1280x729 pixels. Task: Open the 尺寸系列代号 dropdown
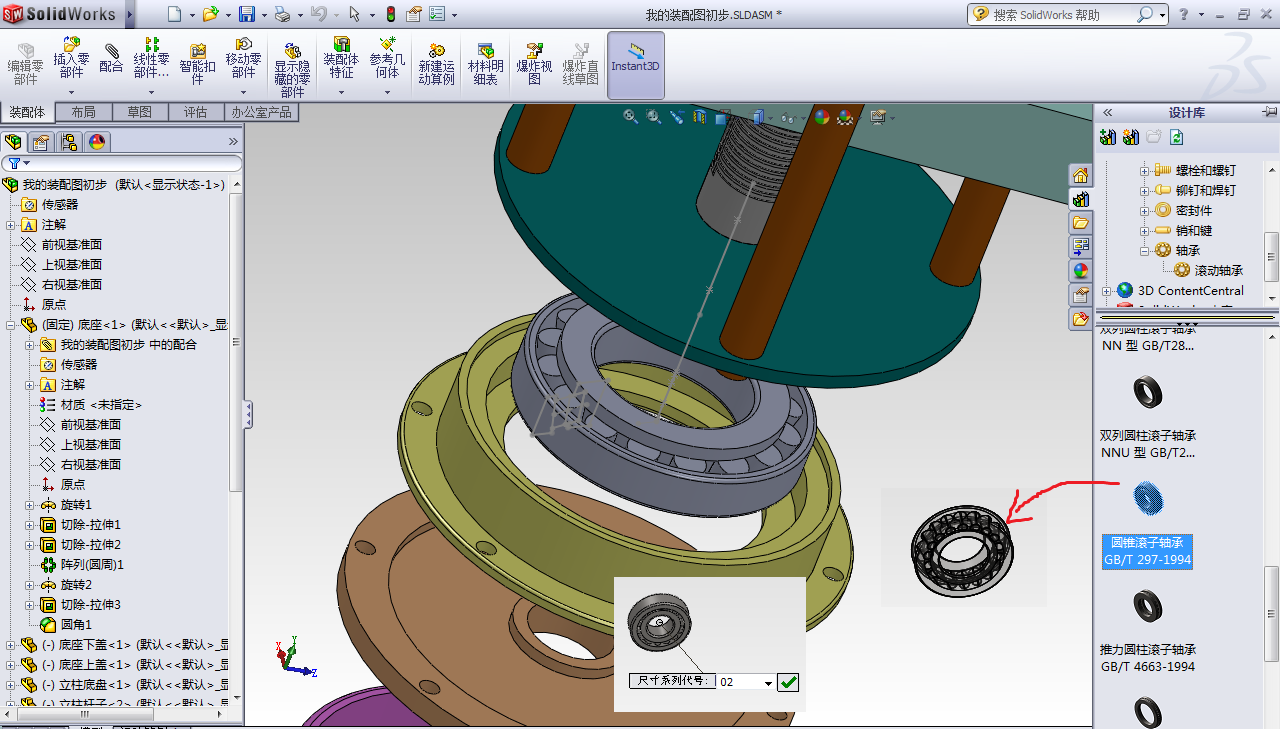768,682
